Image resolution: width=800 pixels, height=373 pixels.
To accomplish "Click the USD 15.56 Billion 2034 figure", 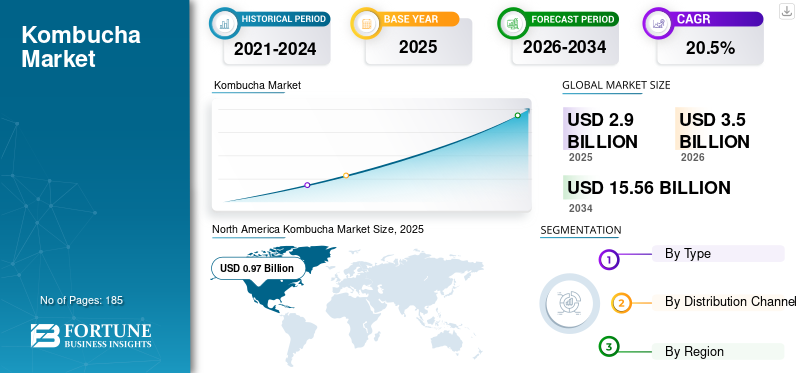I will [x=648, y=188].
